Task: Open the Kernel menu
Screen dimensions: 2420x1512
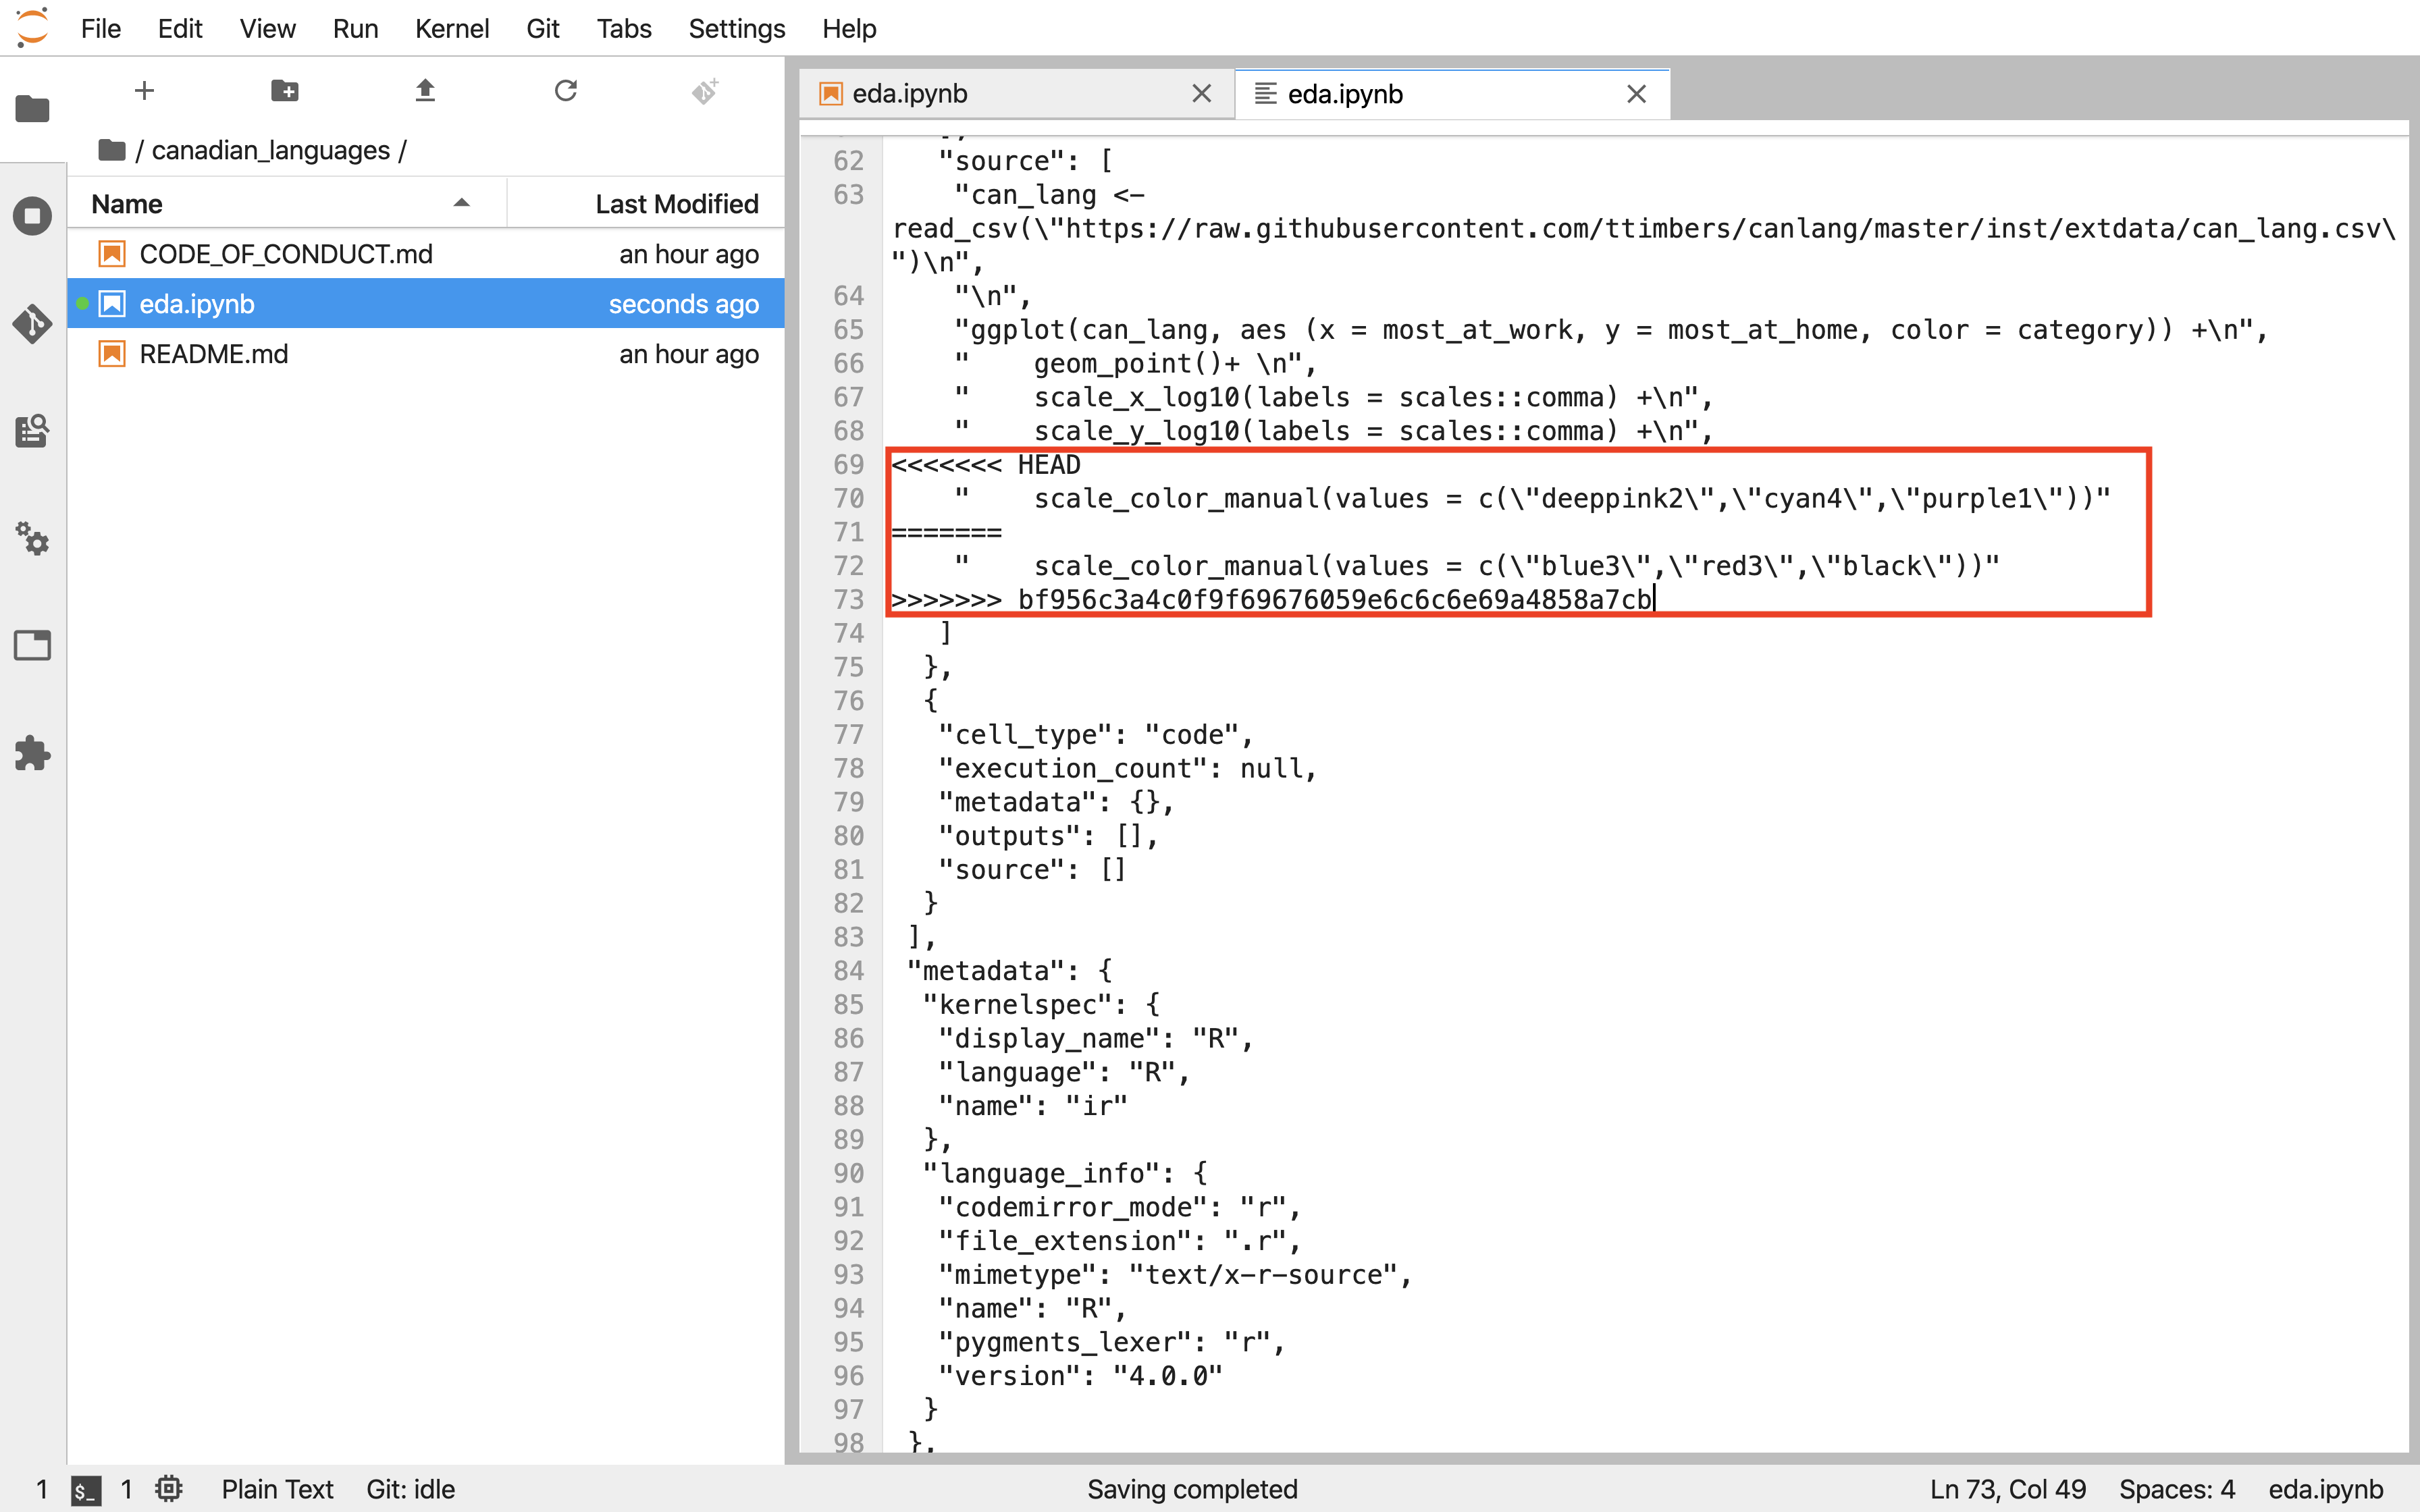Action: coord(452,28)
